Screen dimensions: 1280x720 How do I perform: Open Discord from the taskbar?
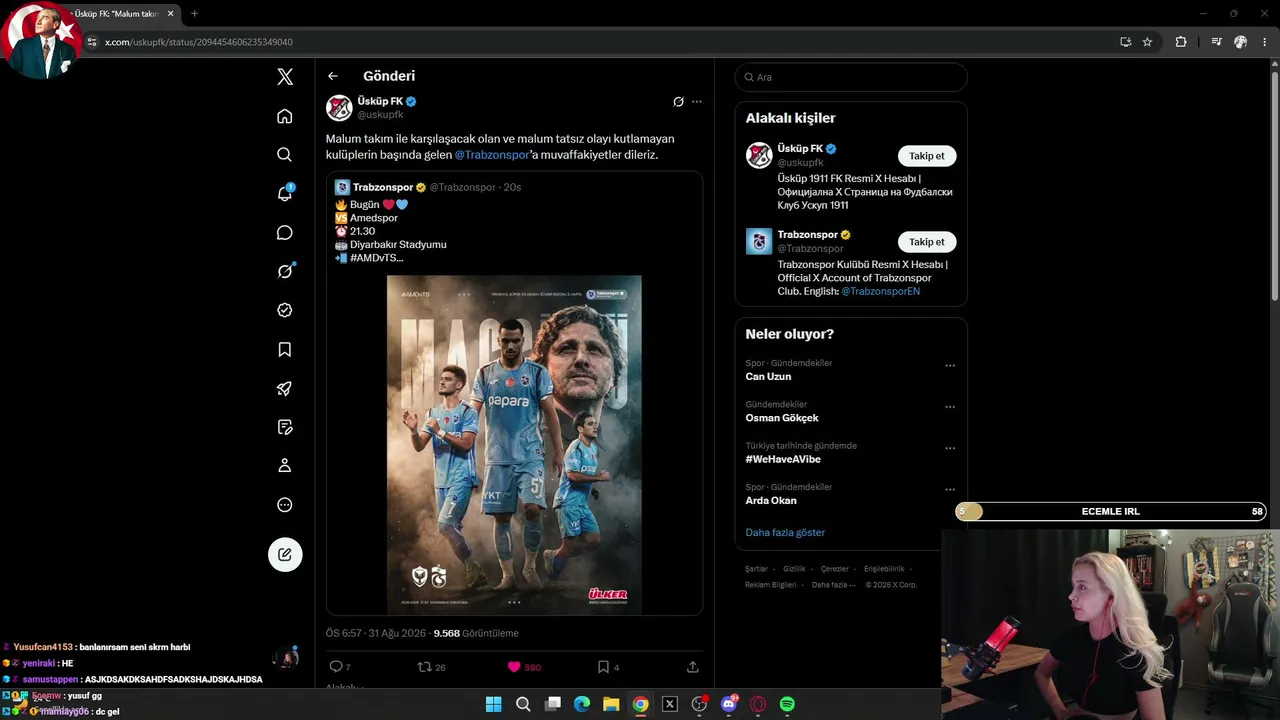[x=729, y=704]
